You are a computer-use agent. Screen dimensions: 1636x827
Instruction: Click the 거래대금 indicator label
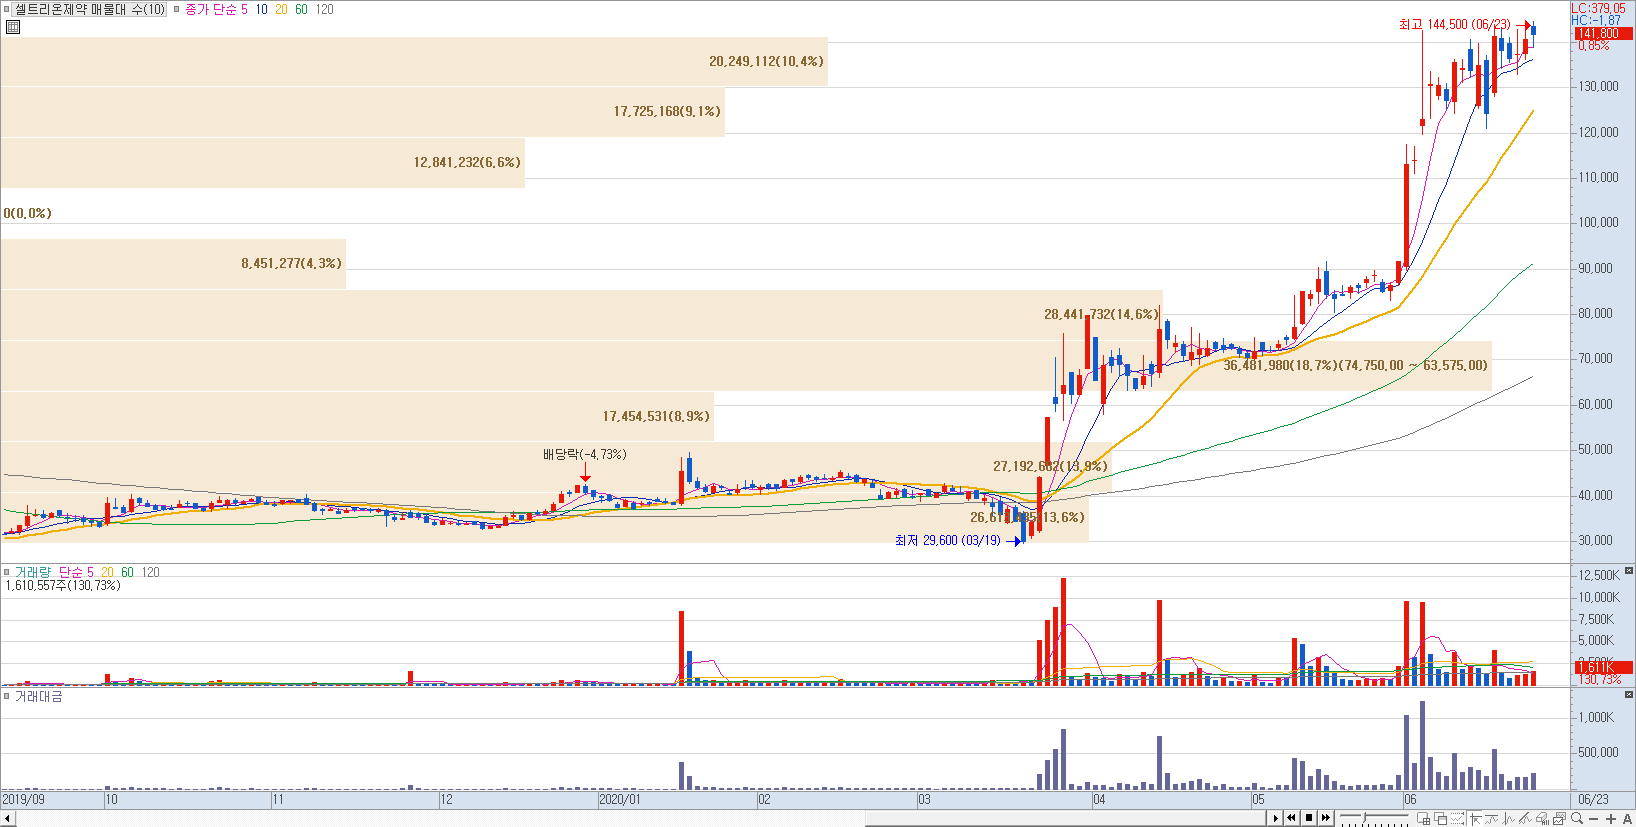point(38,696)
